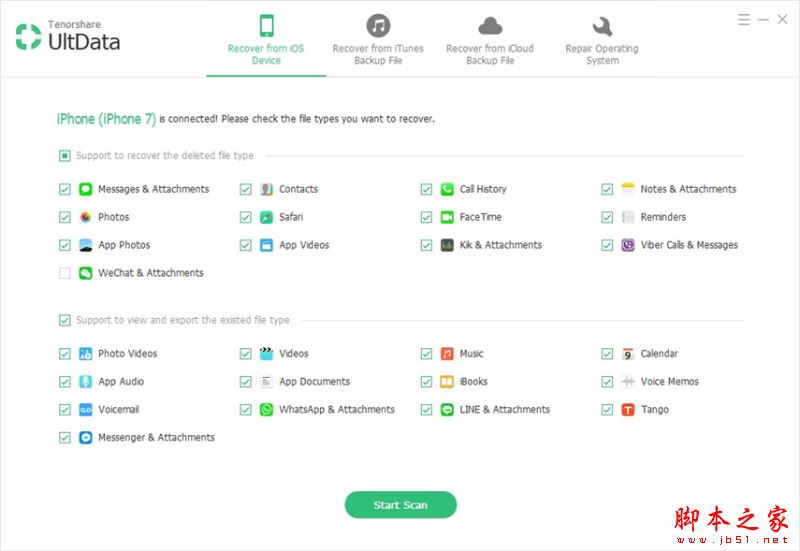Click the 'LINE & Attachments' label
Screen dimensions: 800x551
[x=505, y=410]
